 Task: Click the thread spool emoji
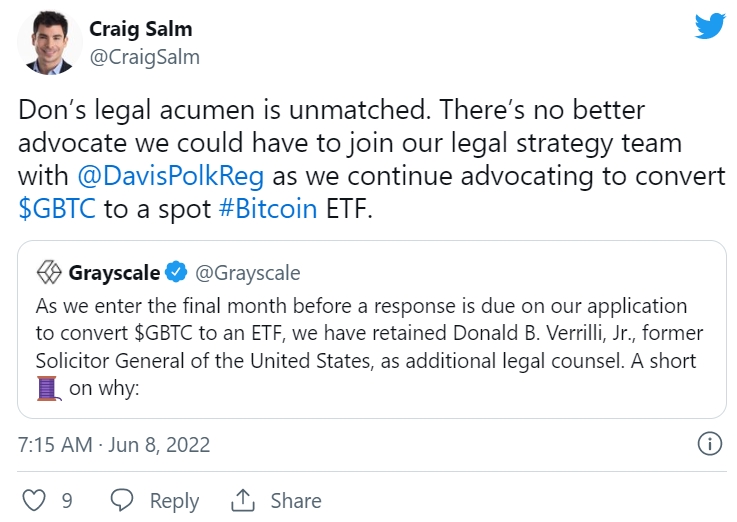click(49, 386)
